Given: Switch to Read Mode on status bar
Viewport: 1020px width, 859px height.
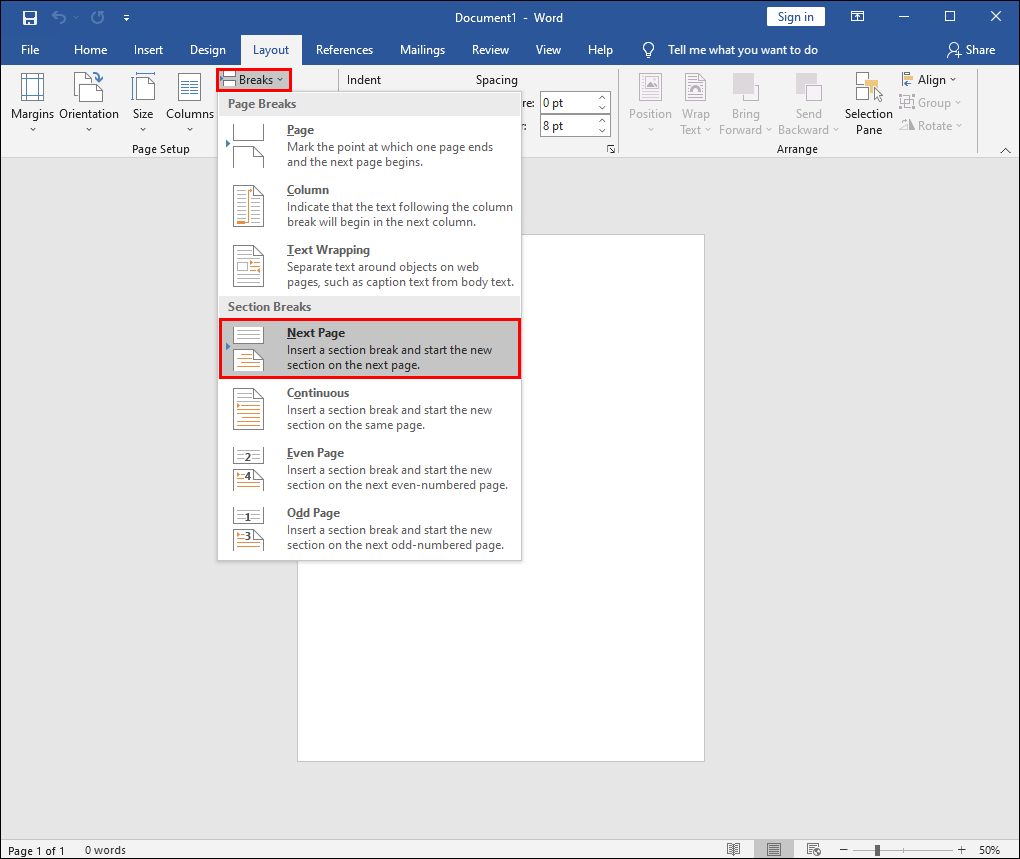Looking at the screenshot, I should pyautogui.click(x=735, y=848).
